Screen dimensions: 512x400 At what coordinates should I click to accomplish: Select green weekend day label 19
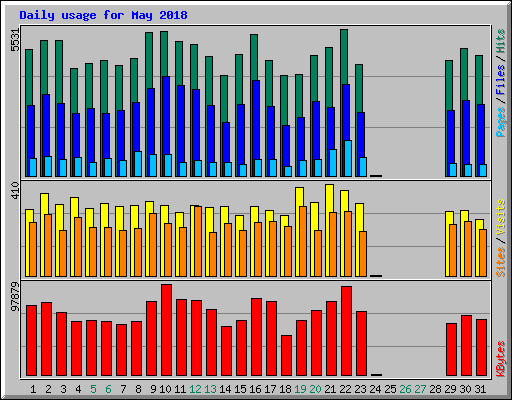[x=300, y=389]
